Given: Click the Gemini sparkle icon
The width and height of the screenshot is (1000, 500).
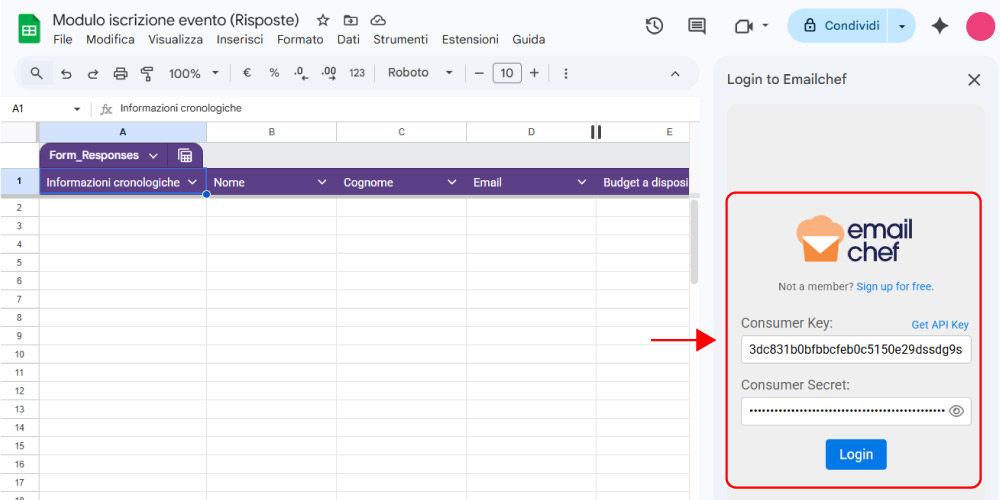Looking at the screenshot, I should tap(939, 26).
